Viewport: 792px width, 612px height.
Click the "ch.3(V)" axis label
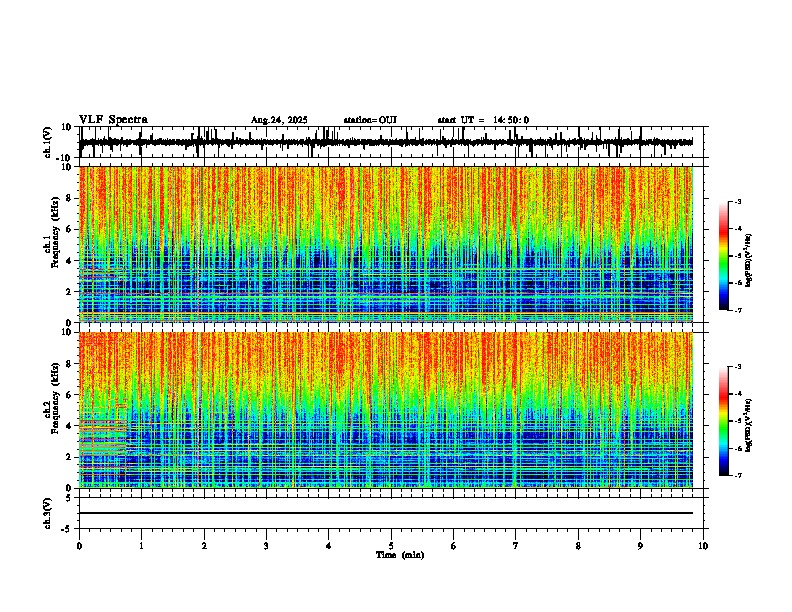click(48, 513)
